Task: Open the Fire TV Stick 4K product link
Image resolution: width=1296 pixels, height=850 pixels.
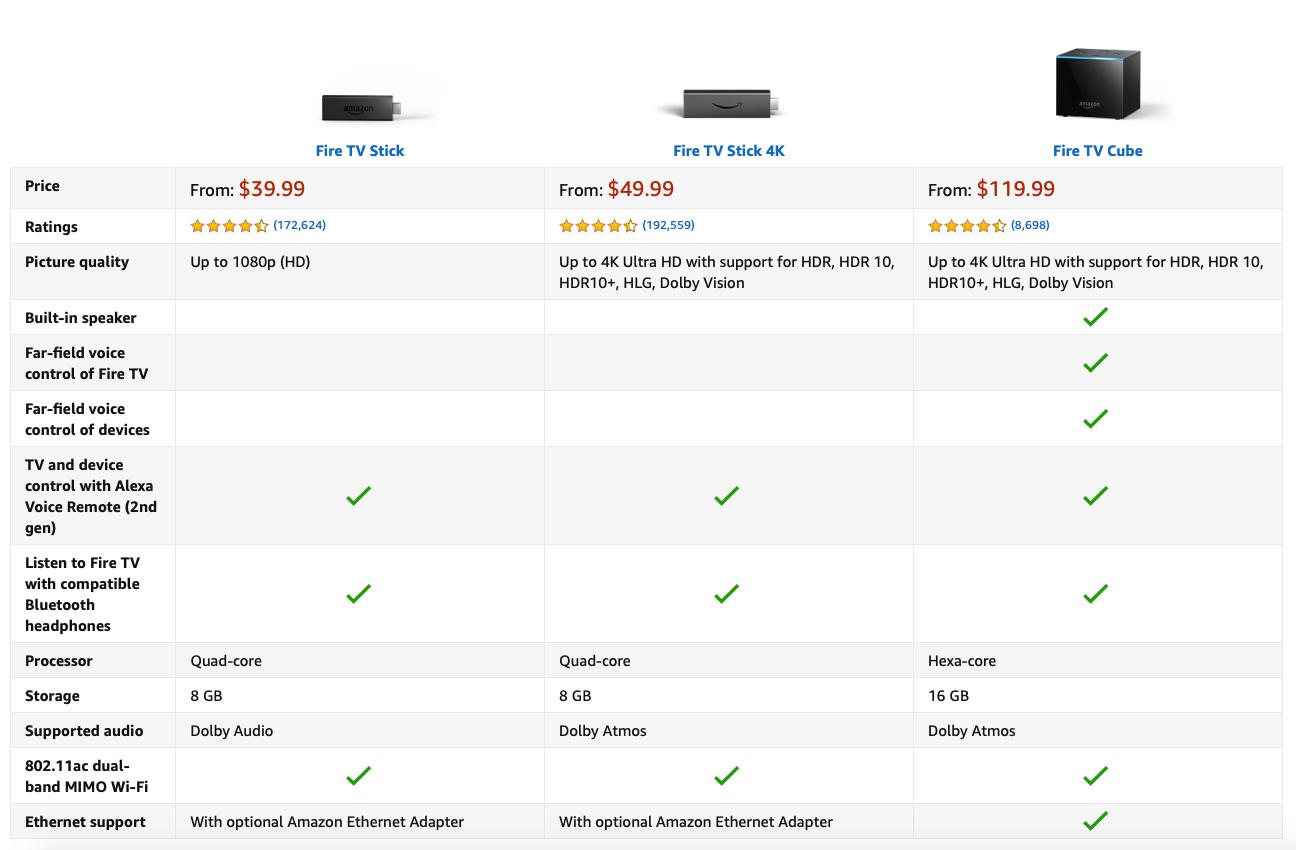Action: point(728,151)
